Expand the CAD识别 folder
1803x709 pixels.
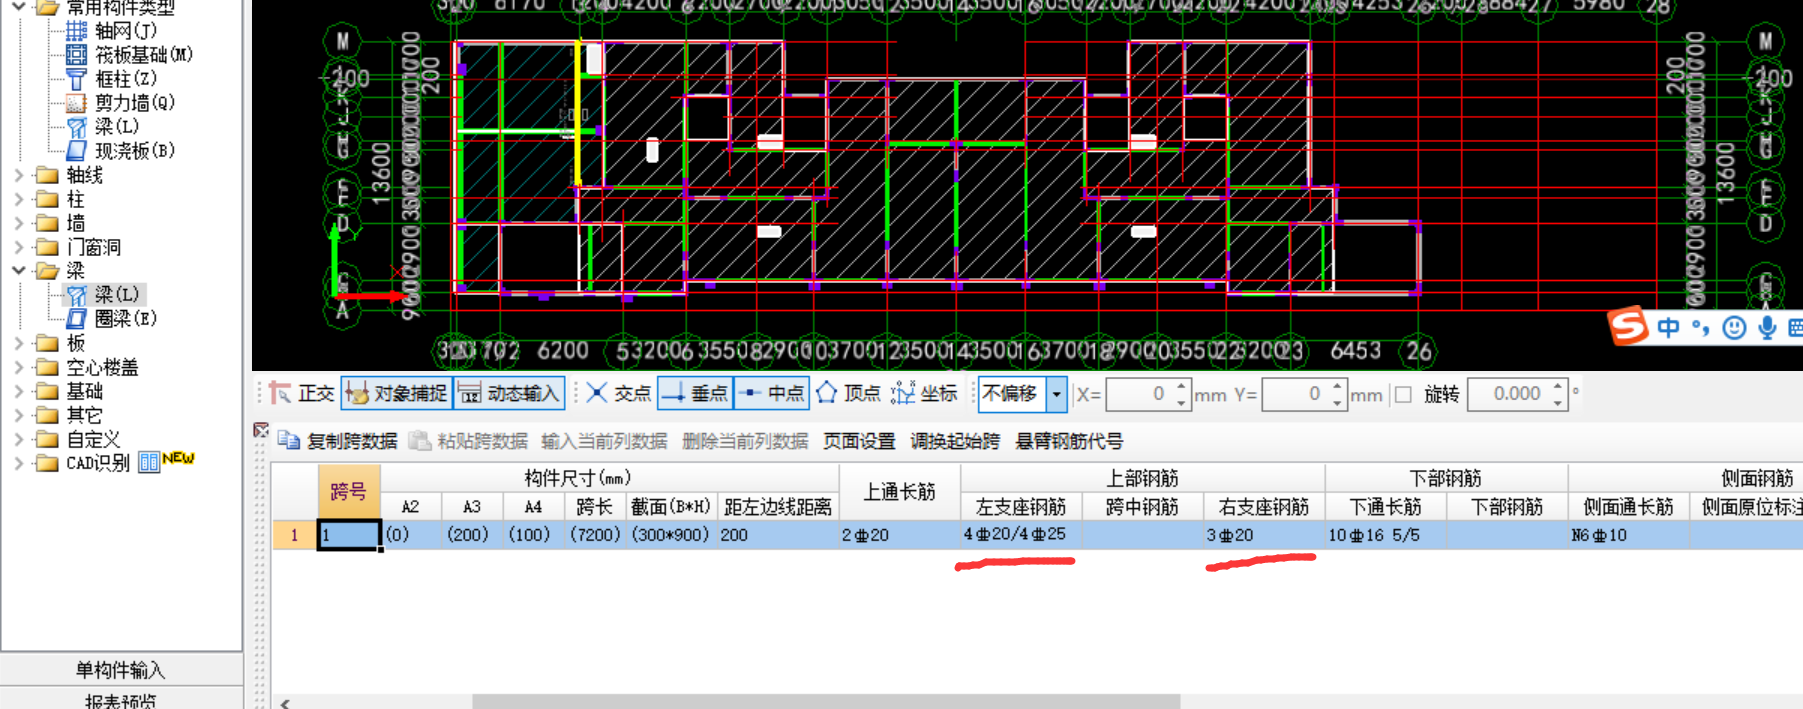tap(18, 463)
